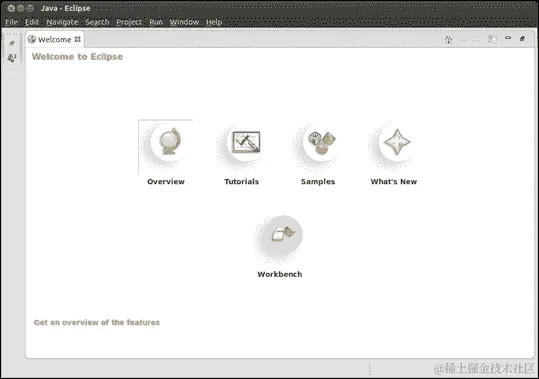Viewport: 539px width, 379px height.
Task: Open the Overview globe icon
Action: (x=170, y=142)
